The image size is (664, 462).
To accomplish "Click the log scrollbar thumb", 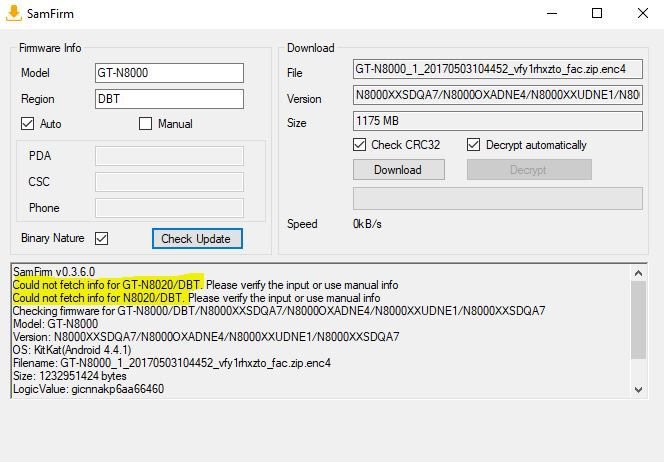I will [x=639, y=320].
